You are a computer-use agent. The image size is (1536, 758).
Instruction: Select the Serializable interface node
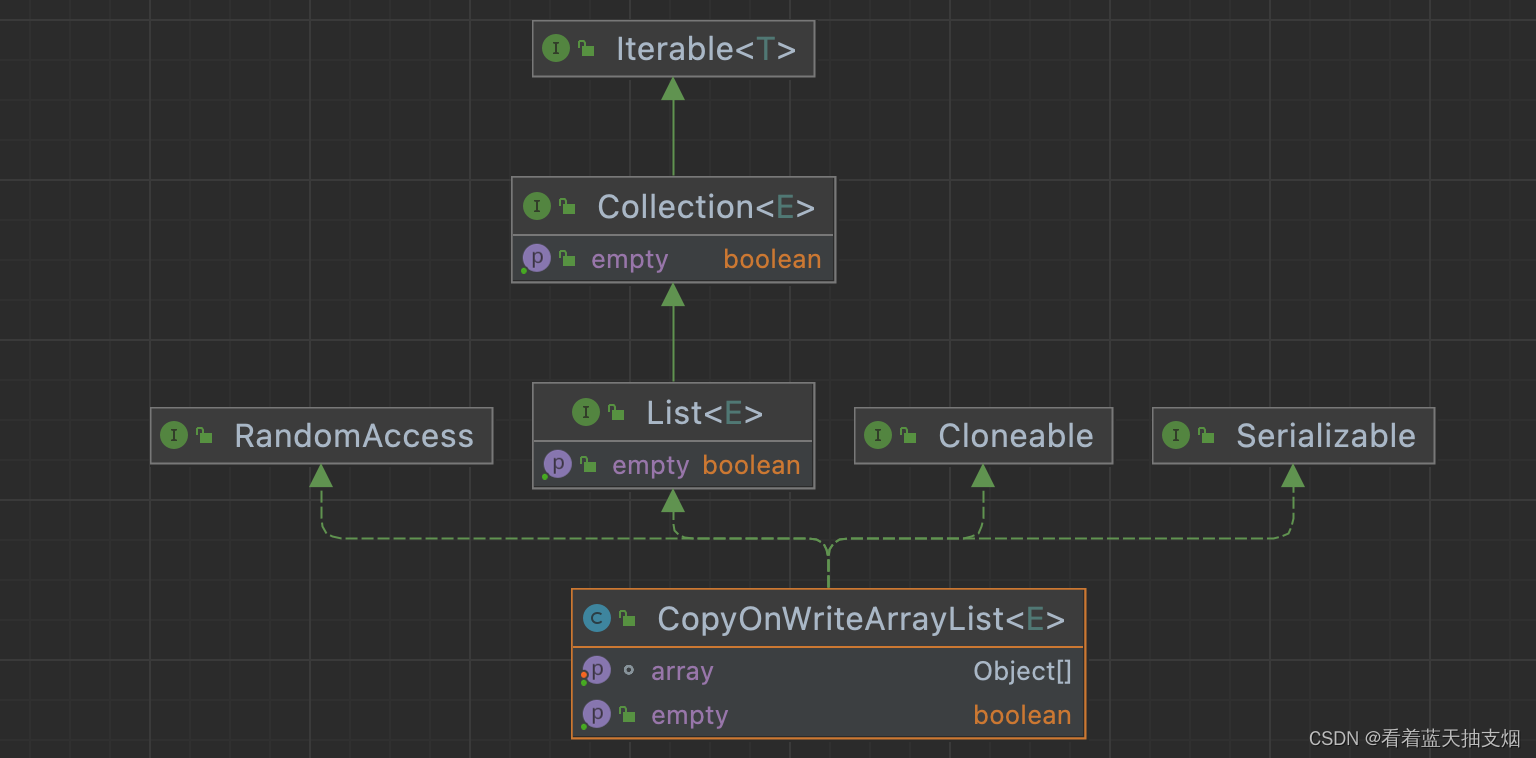click(1293, 436)
